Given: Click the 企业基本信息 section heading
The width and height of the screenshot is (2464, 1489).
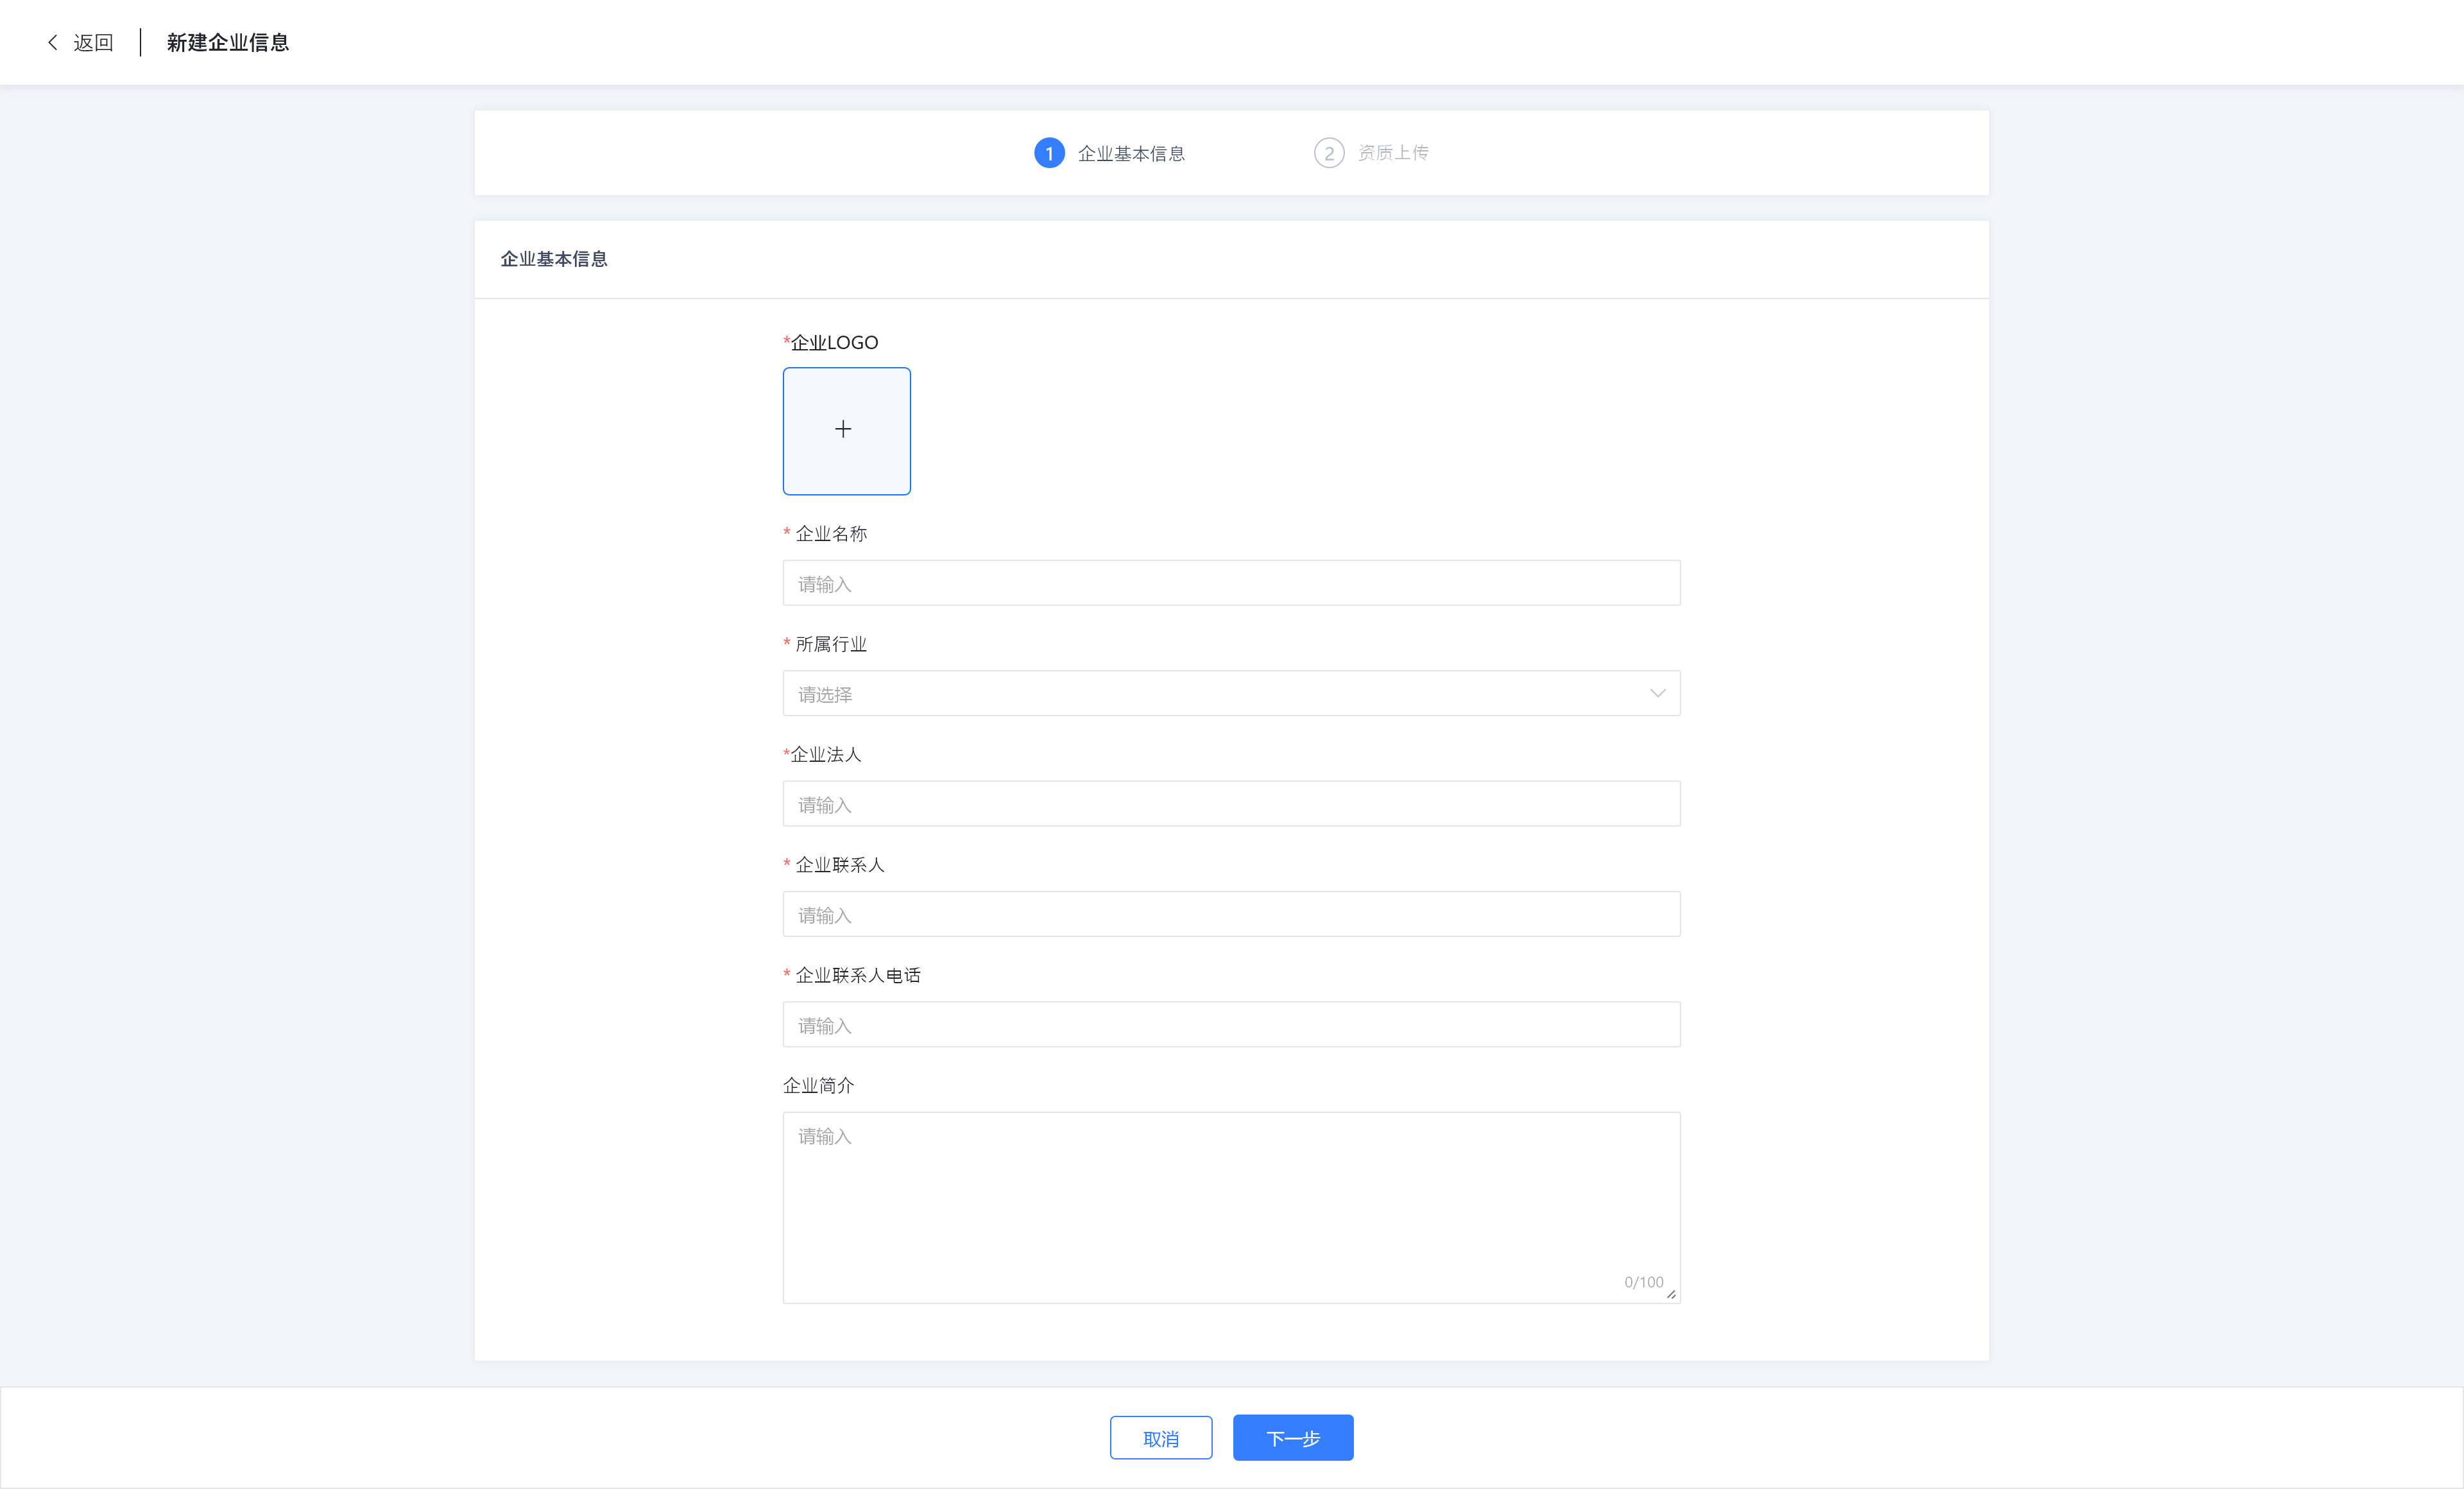Looking at the screenshot, I should tap(554, 259).
